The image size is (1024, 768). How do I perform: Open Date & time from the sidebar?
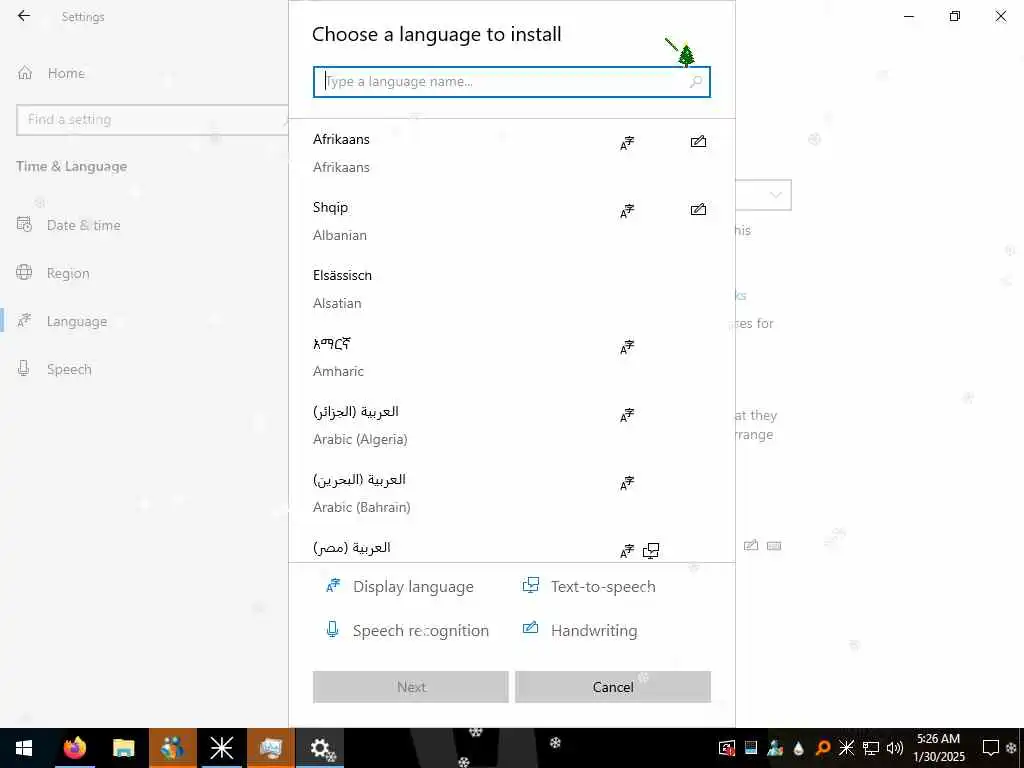pos(84,225)
